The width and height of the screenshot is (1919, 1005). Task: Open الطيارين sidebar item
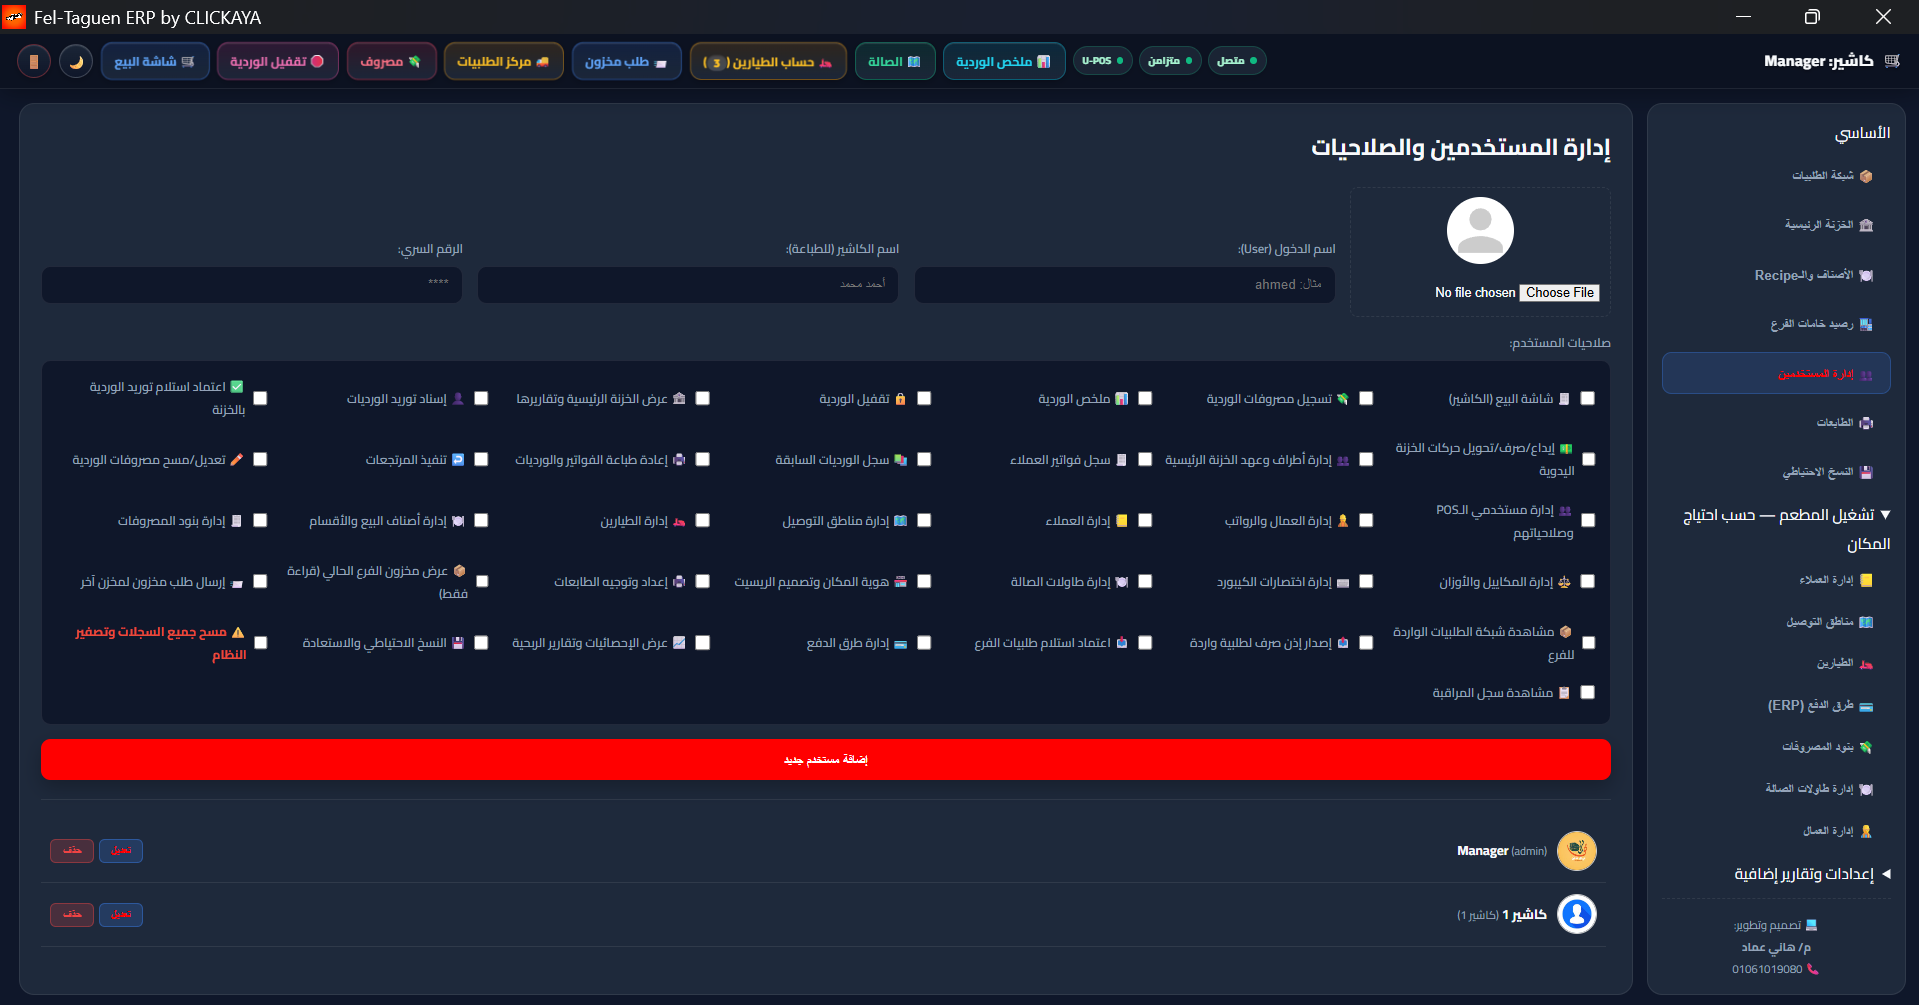(1776, 663)
